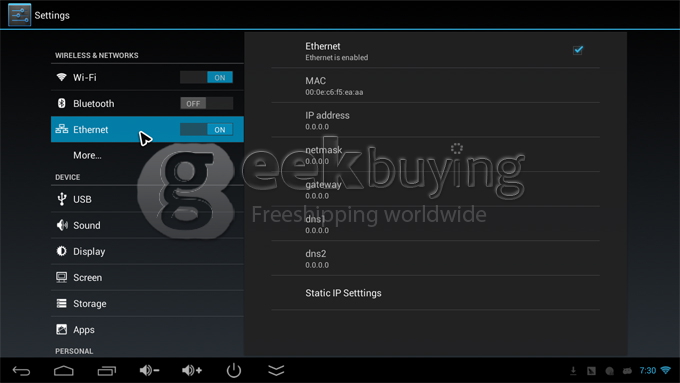Select the gateway entry
The width and height of the screenshot is (680, 383).
[435, 189]
